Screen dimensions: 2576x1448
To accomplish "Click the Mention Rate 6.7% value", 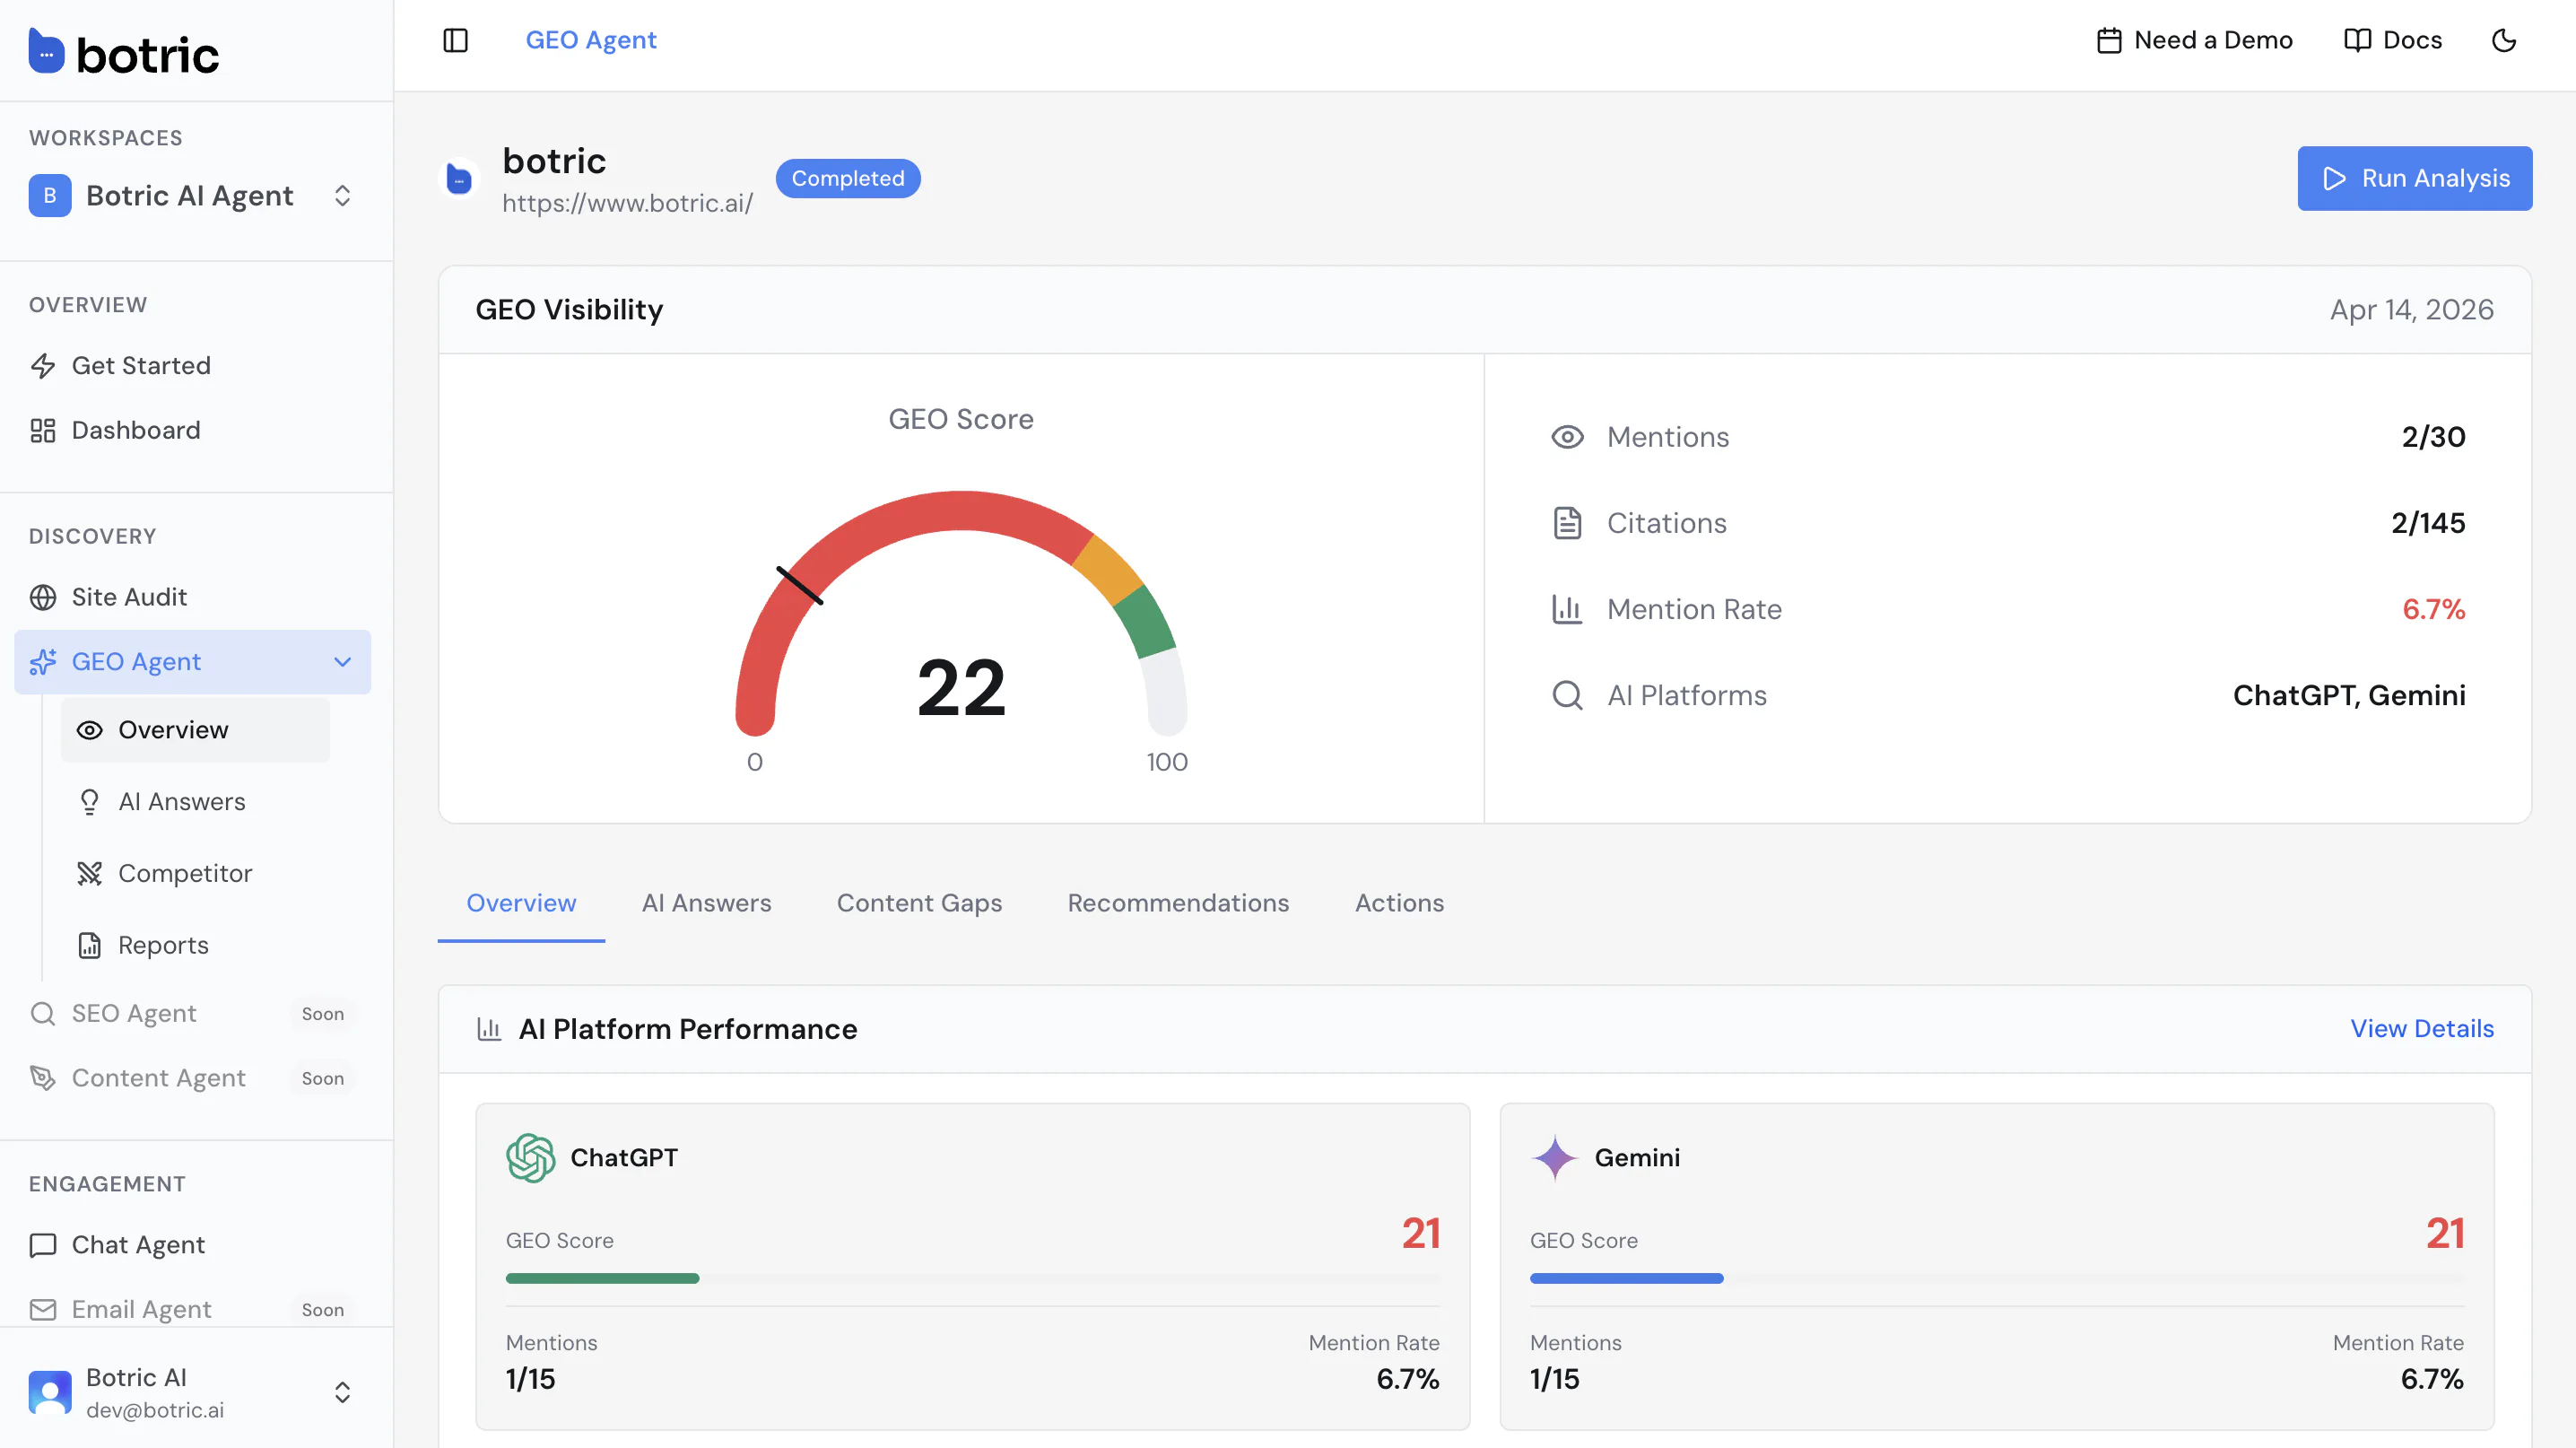I will point(2434,609).
